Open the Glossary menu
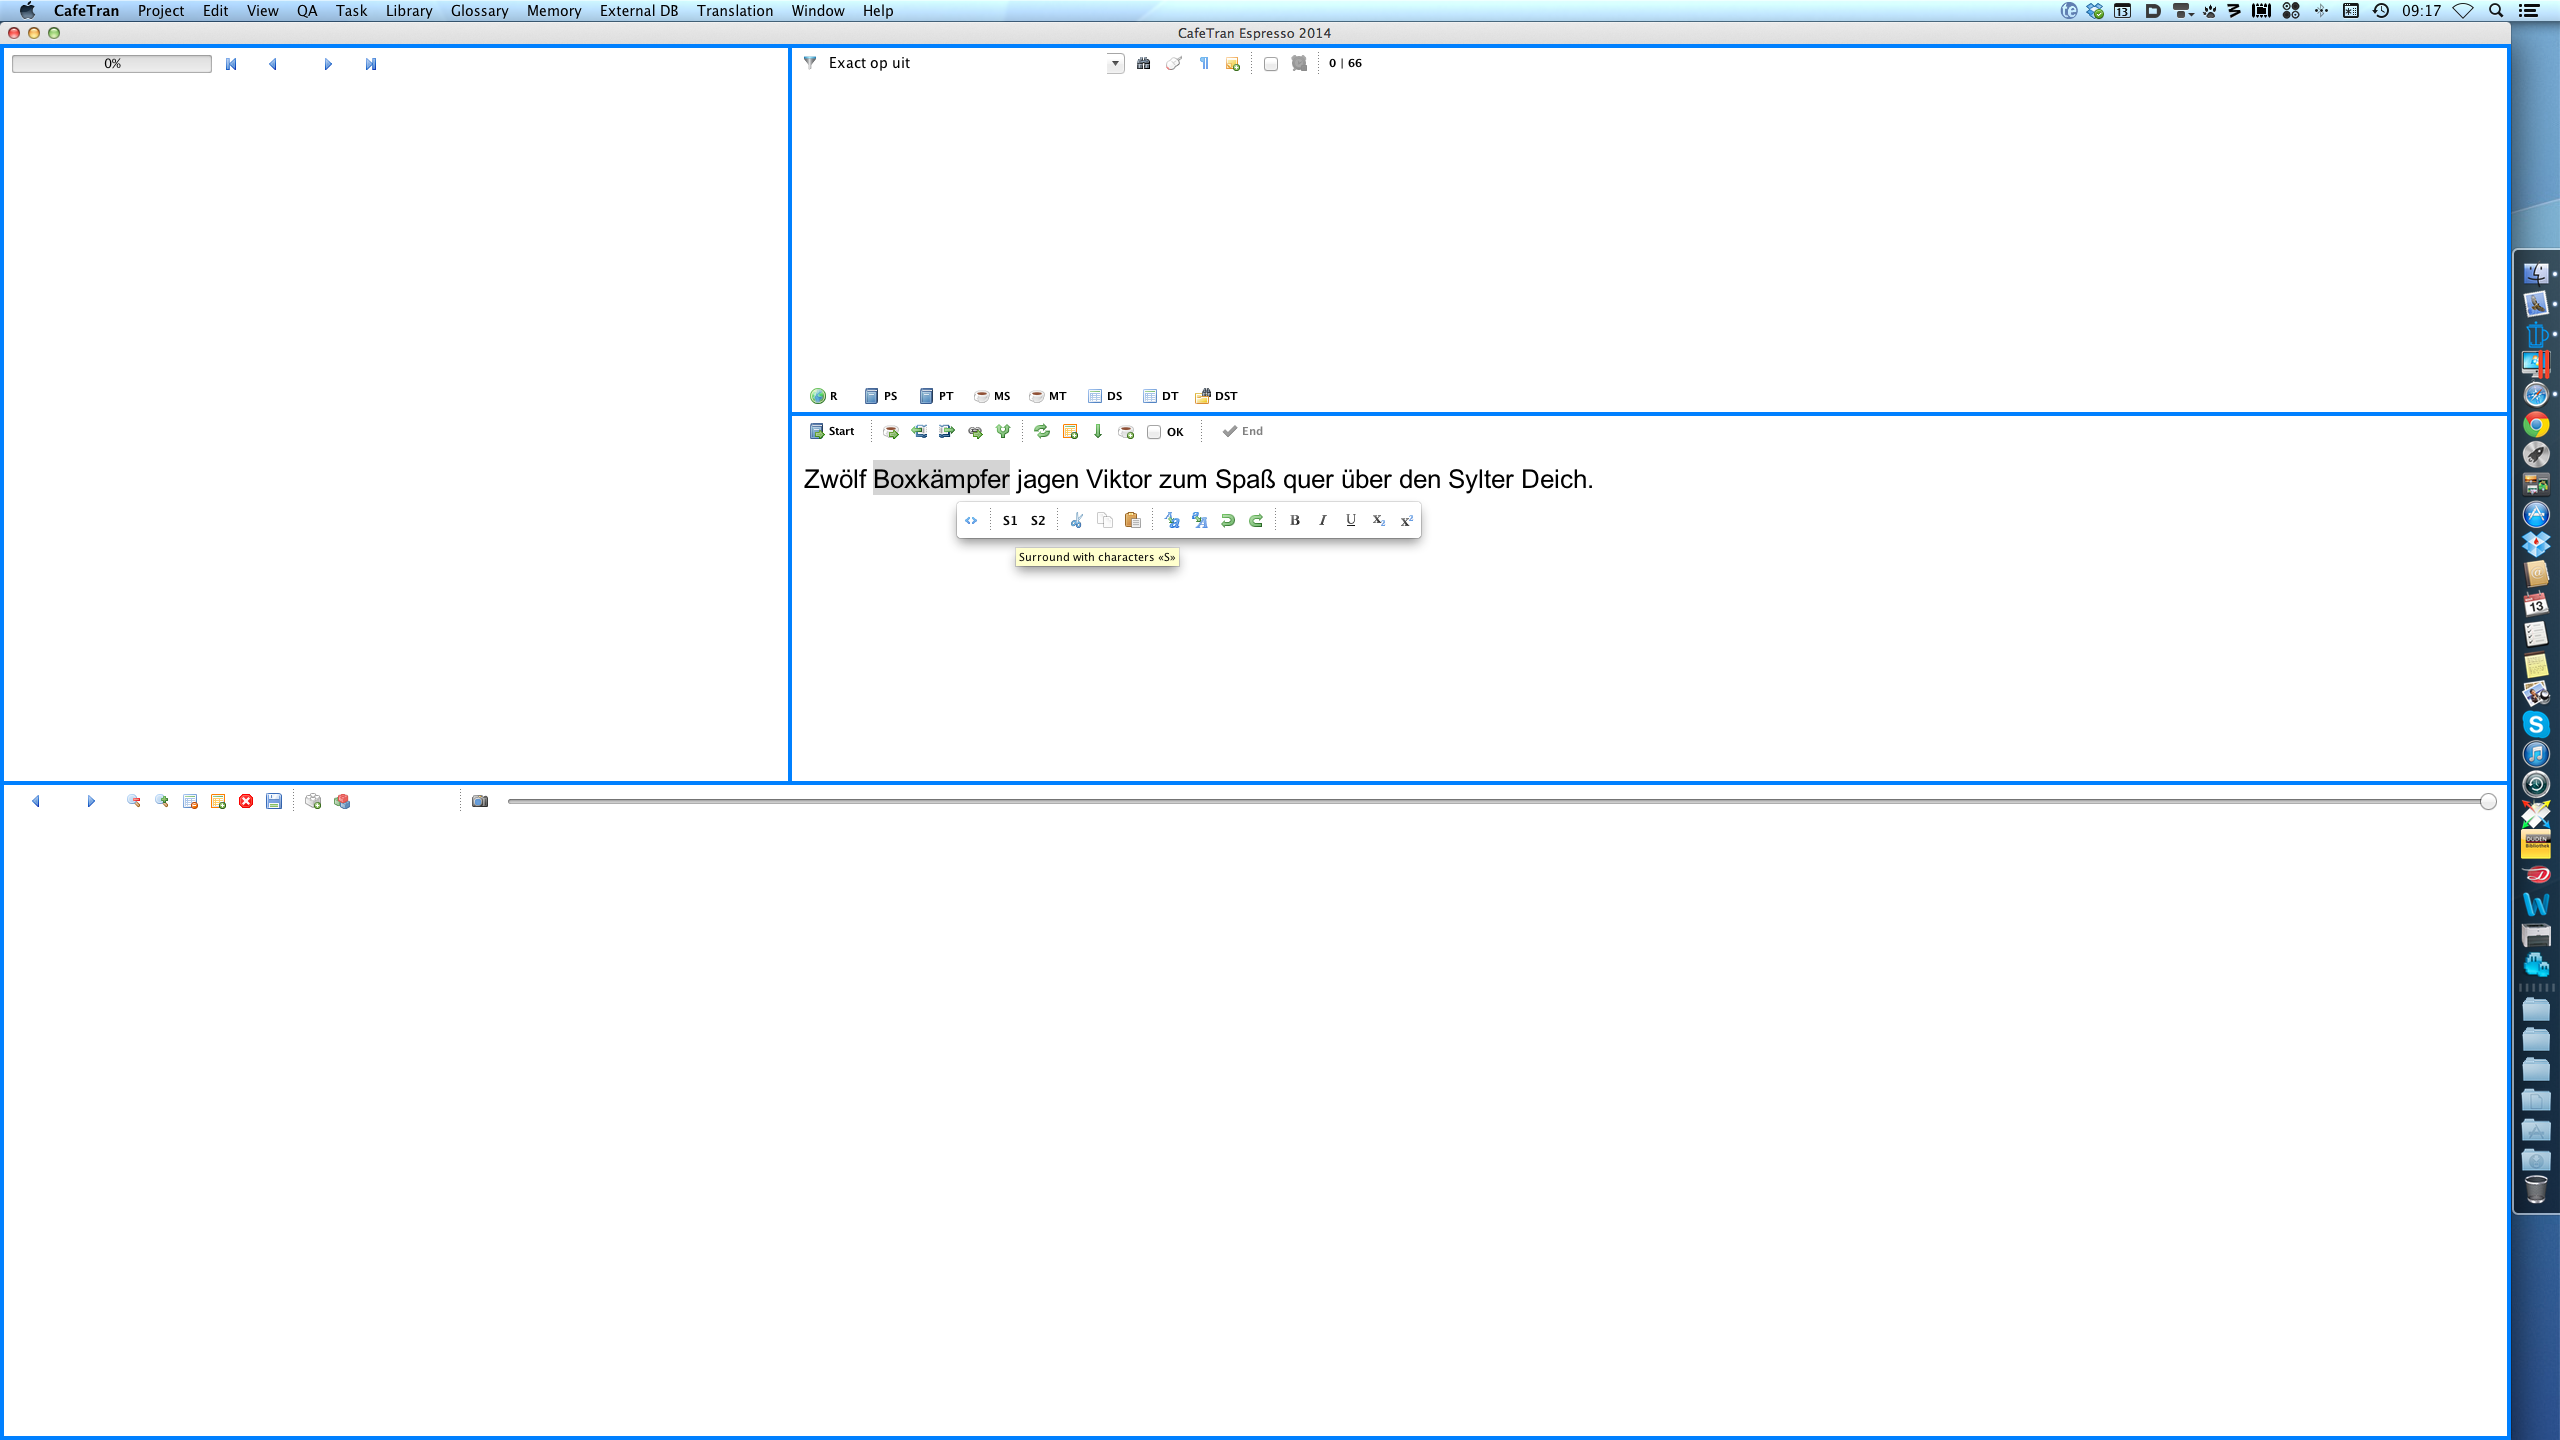 pos(479,11)
